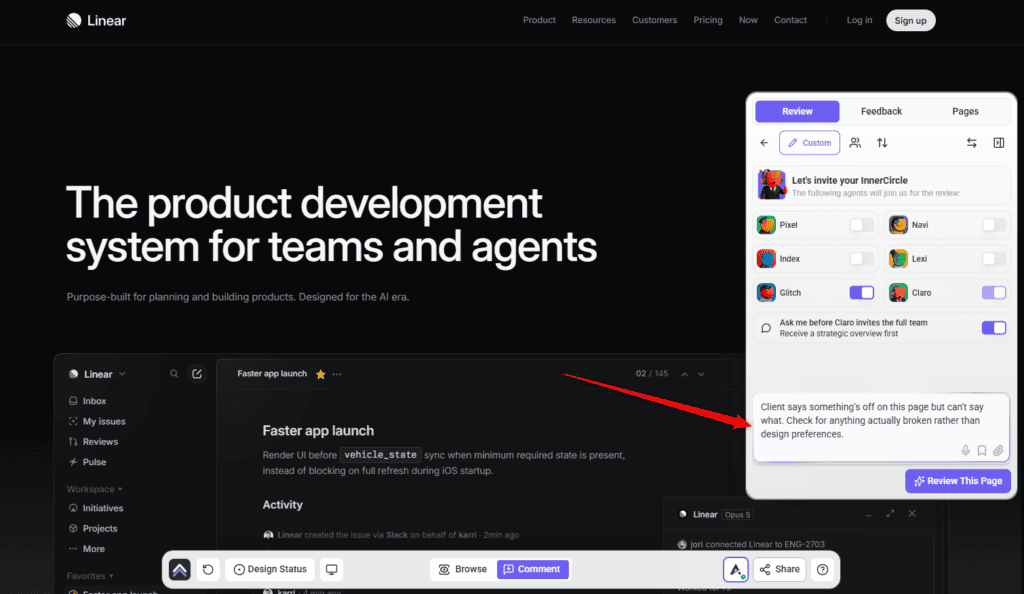Screen dimensions: 1024x594
Task: Switch to Browse mode
Action: 463,569
